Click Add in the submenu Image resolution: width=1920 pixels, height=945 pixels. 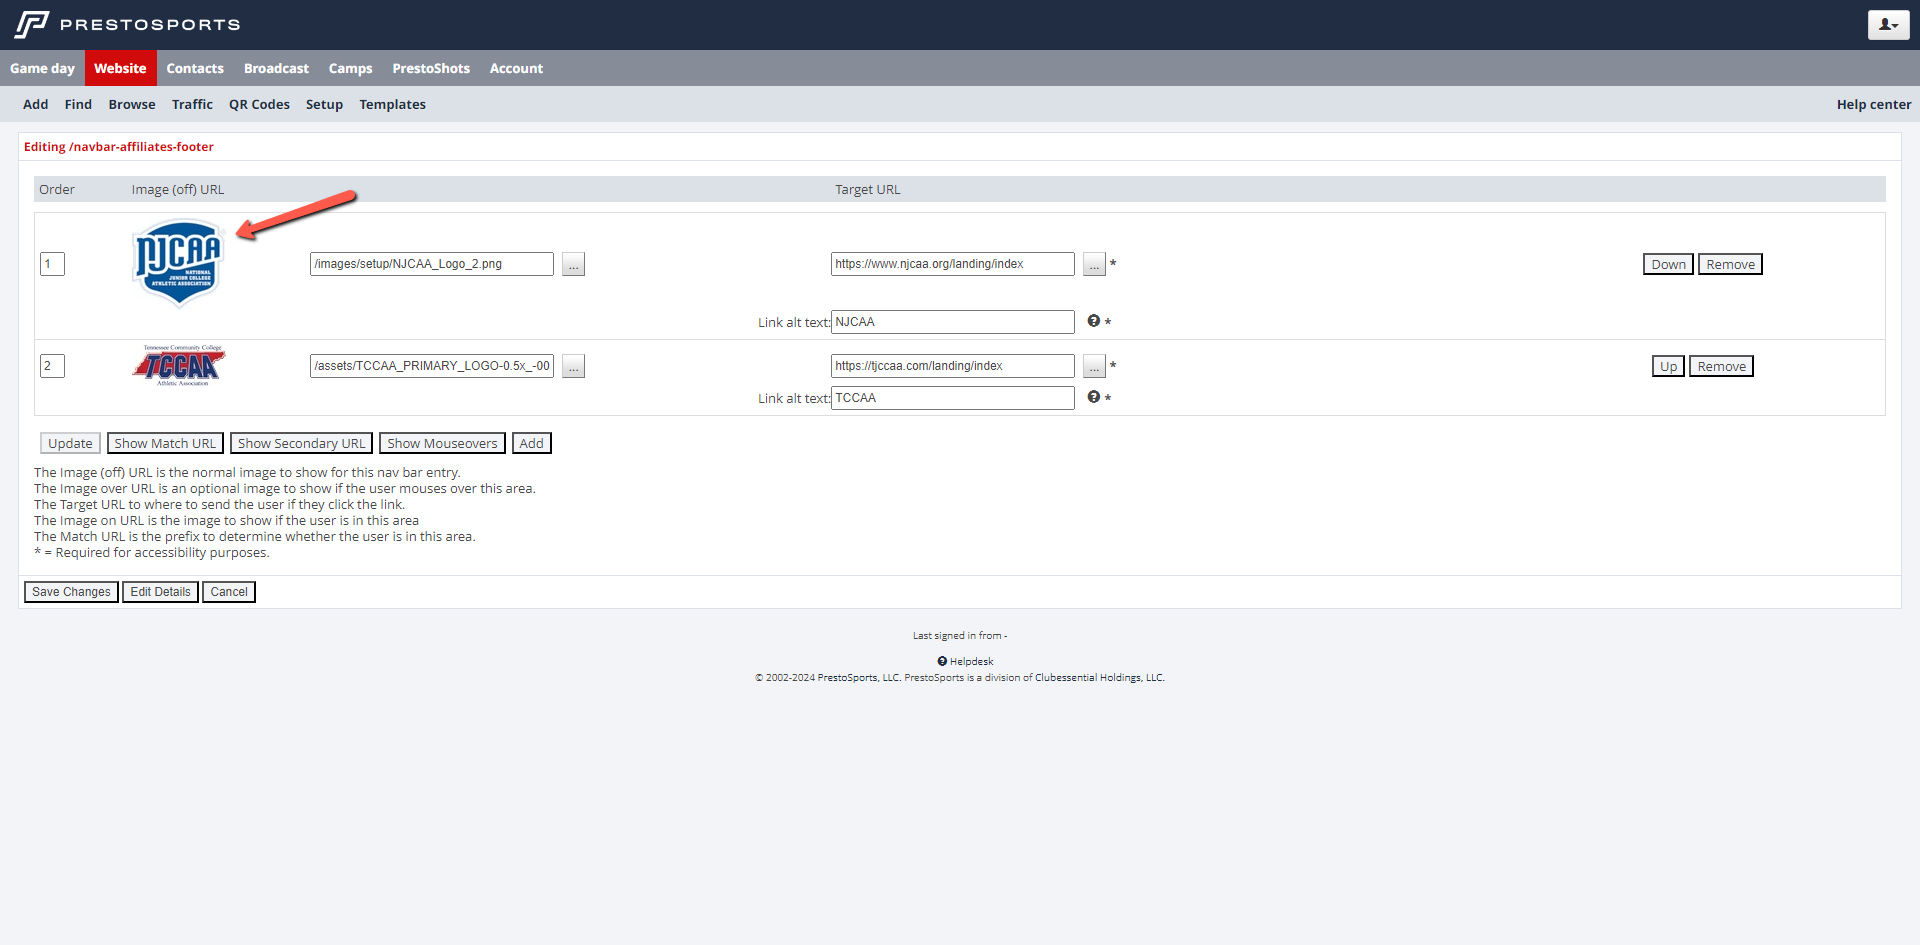point(35,104)
